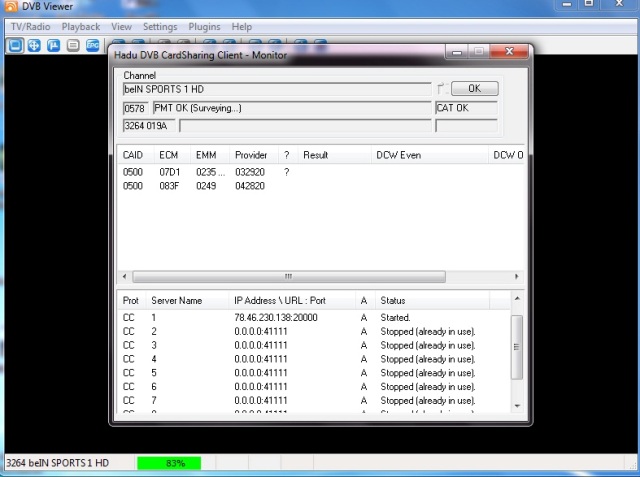This screenshot has width=640, height=477.
Task: Click the four-arrows zoom toolbar icon
Action: [34, 45]
